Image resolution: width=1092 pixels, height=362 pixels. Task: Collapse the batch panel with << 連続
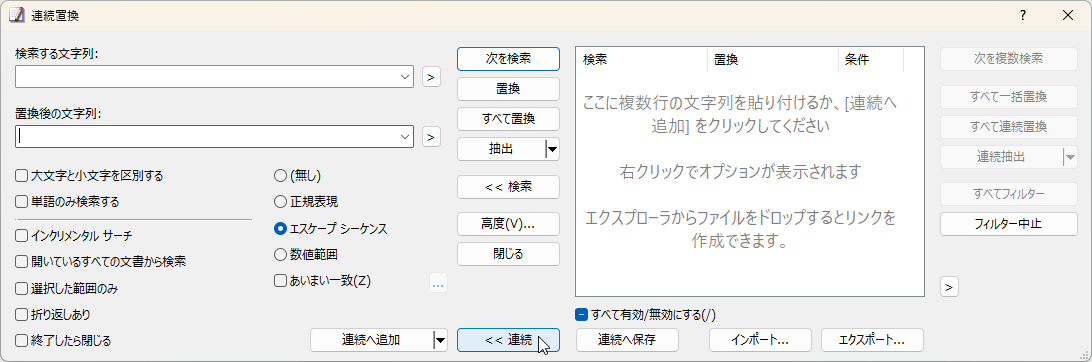(x=508, y=340)
